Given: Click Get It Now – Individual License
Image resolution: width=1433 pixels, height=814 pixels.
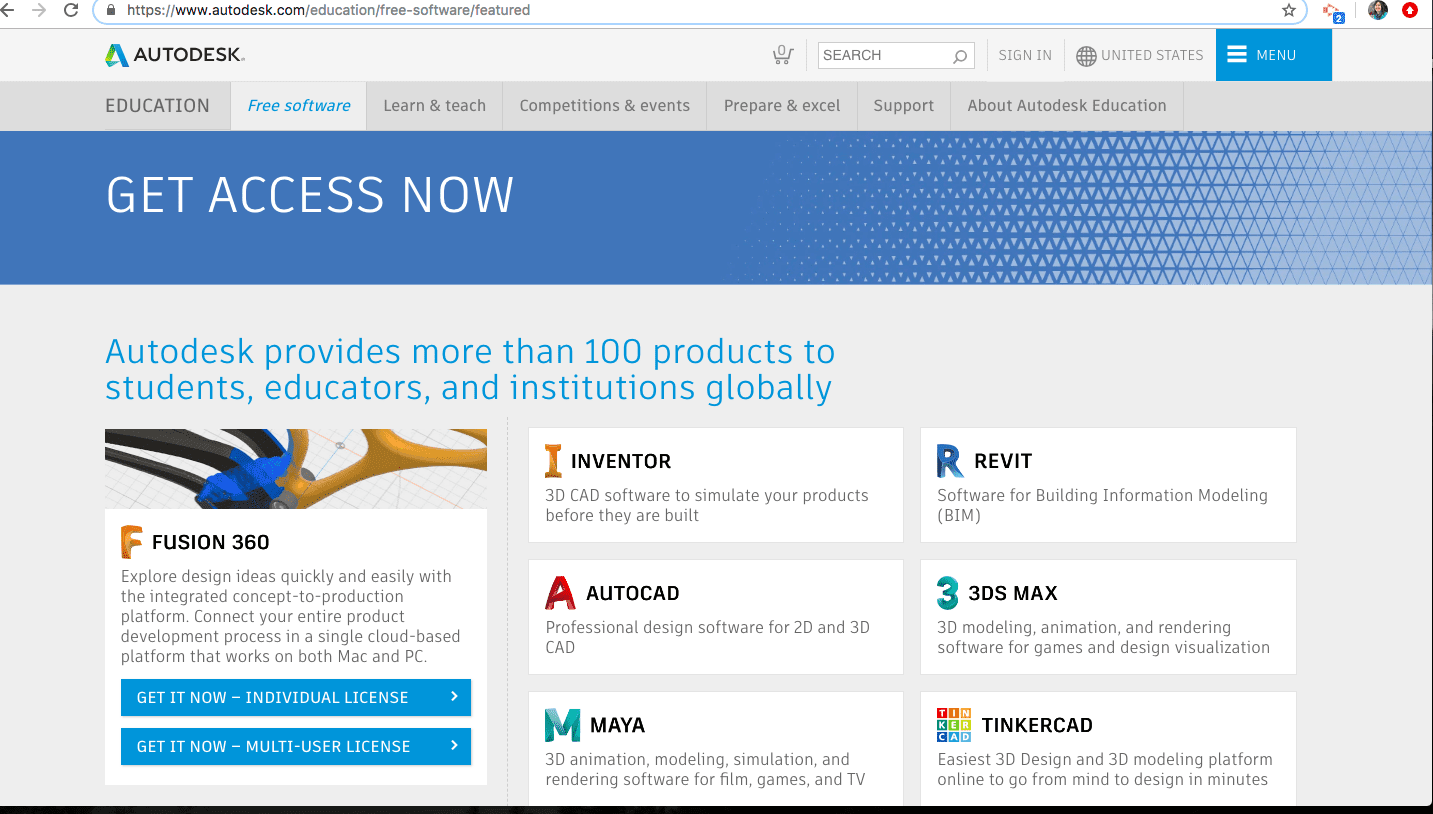Looking at the screenshot, I should (296, 698).
